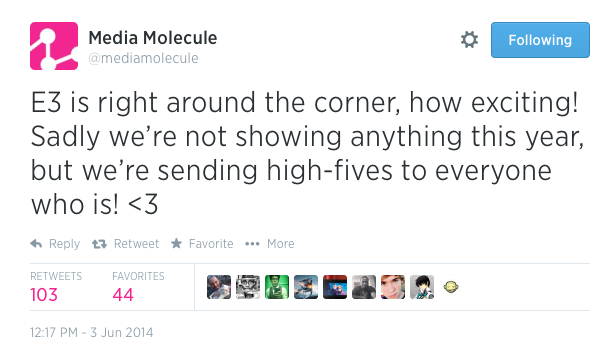Viewport: 616px width, 364px height.
Task: View the 44 favorites count
Action: point(123,295)
